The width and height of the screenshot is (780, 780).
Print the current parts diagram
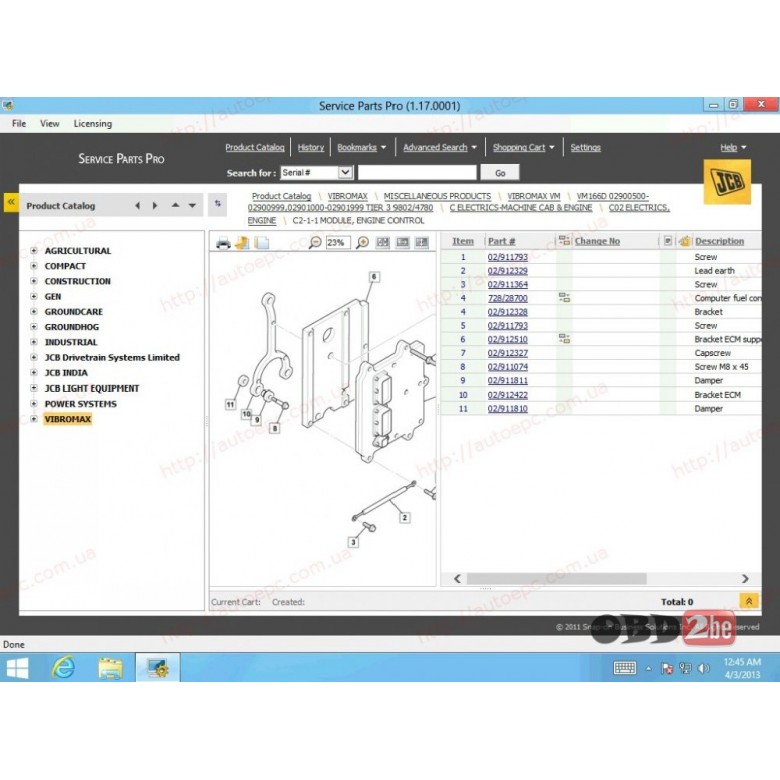point(223,243)
